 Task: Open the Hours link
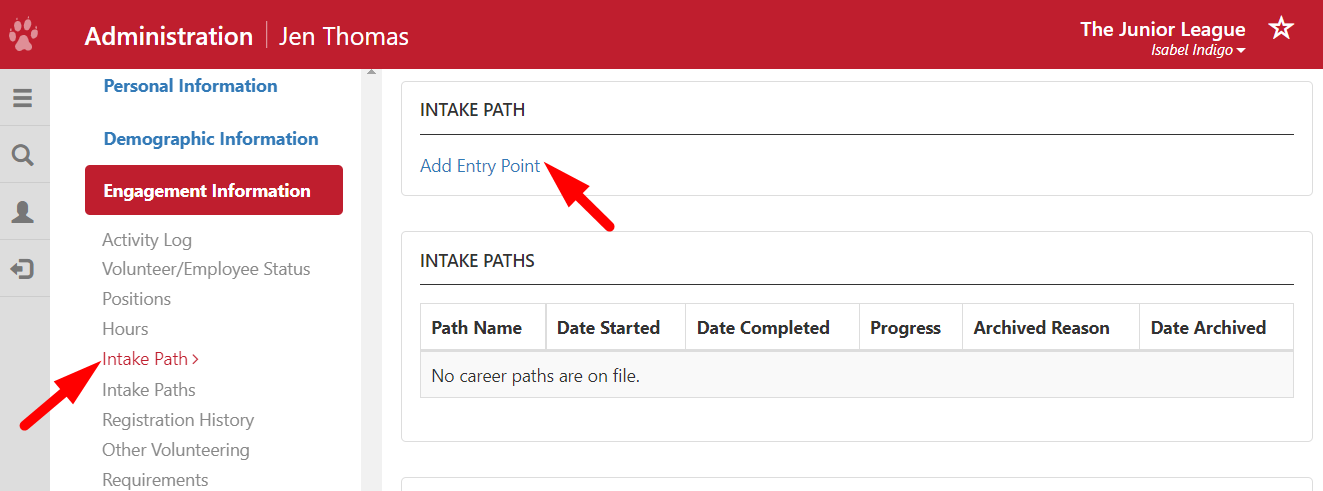[125, 329]
